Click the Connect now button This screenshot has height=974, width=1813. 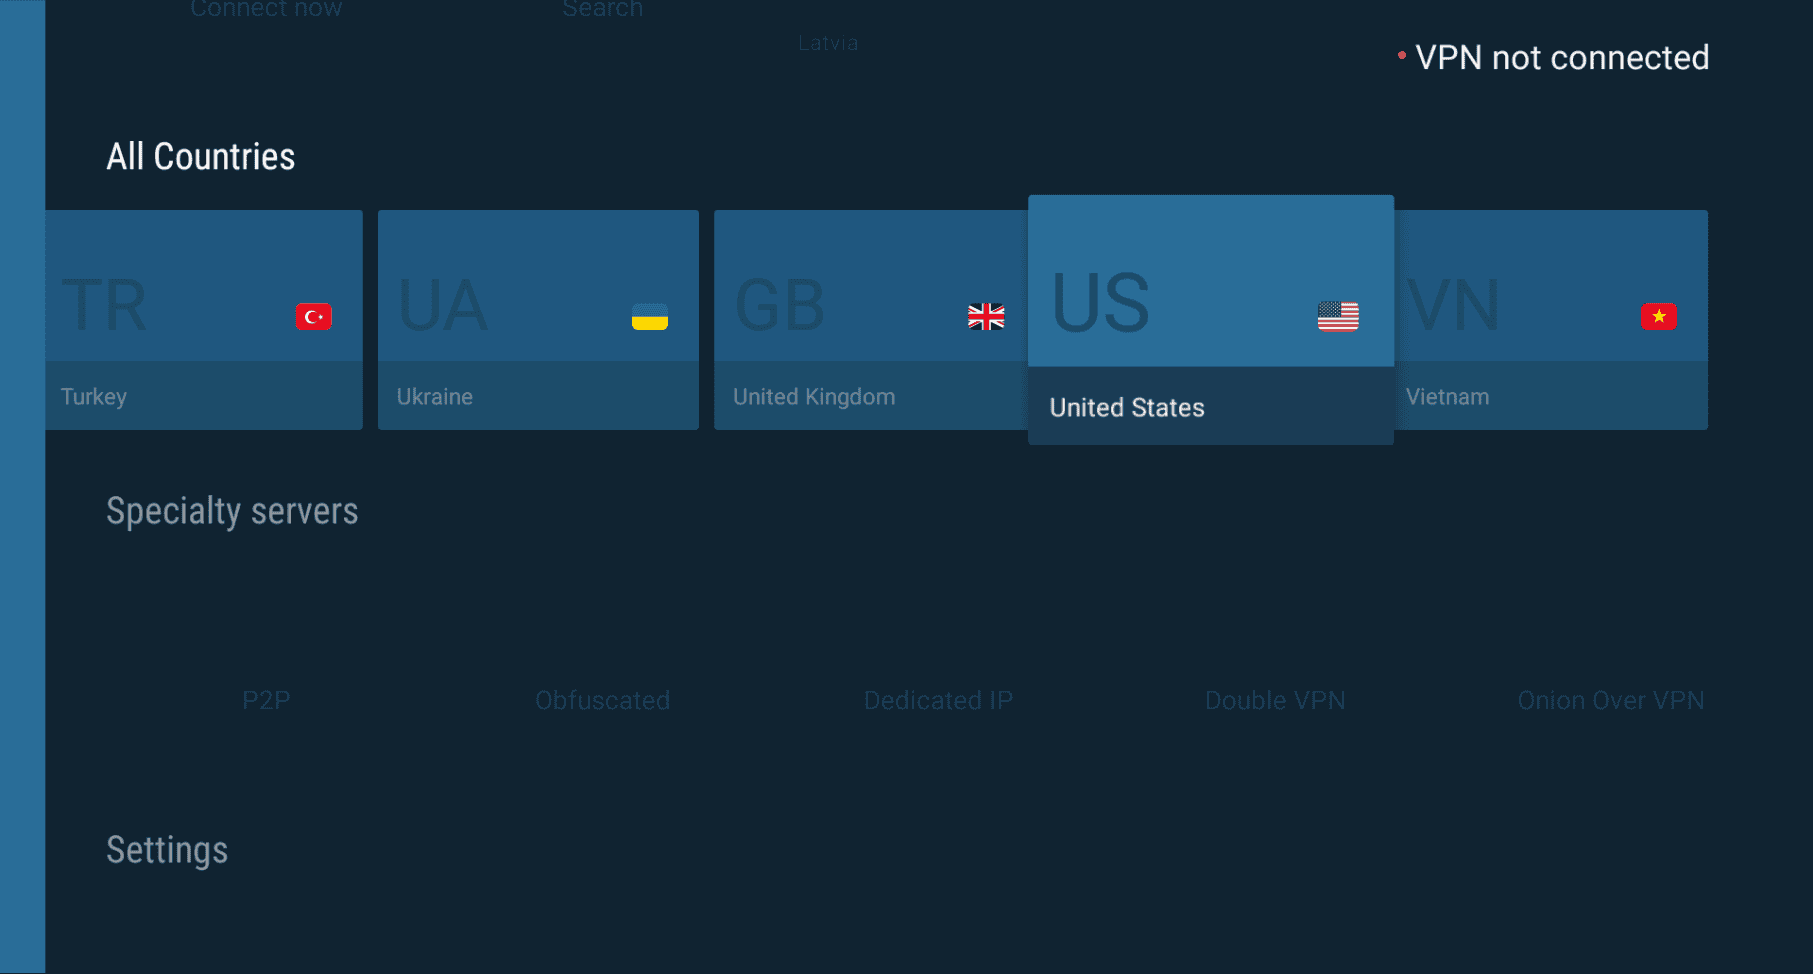click(266, 9)
